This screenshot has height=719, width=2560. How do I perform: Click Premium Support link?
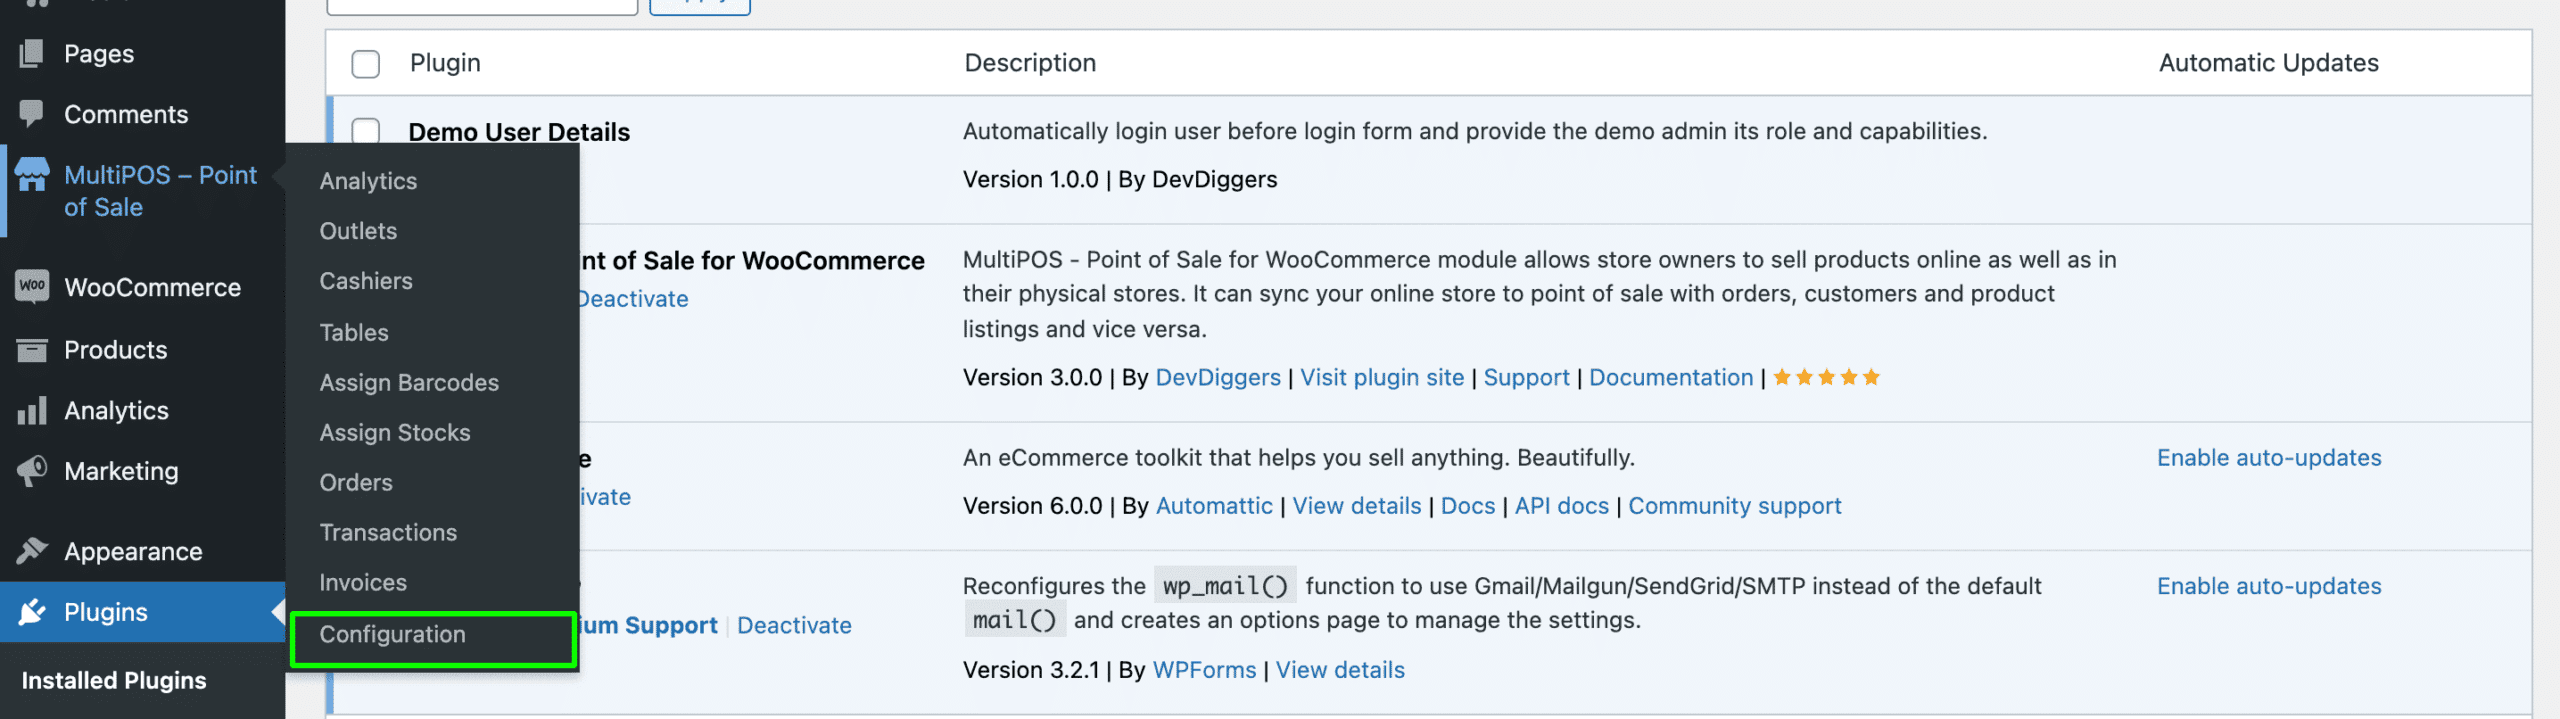pos(649,625)
